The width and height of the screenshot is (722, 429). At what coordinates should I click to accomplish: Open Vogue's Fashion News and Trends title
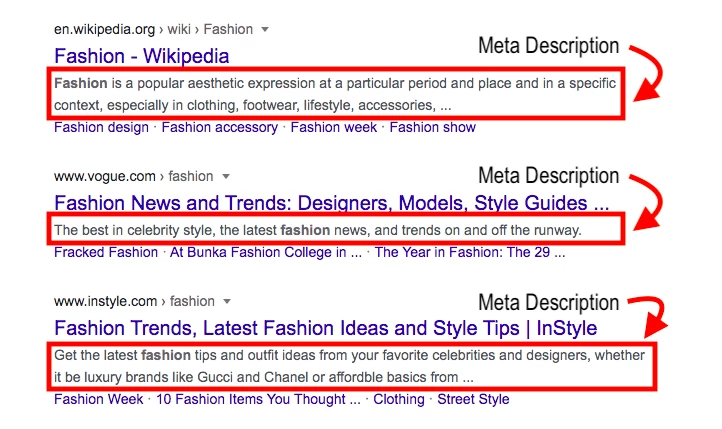point(332,203)
